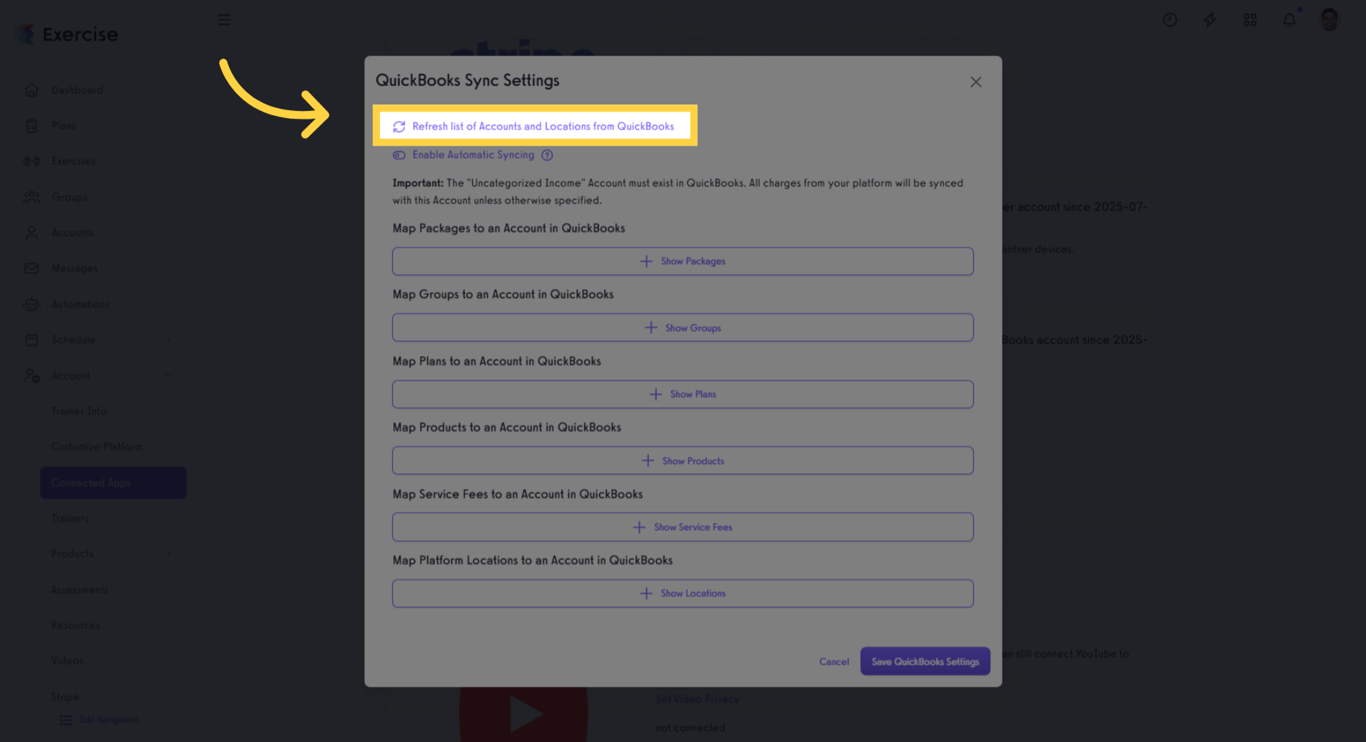Expand the Show Service Fees section
This screenshot has height=742, width=1366.
point(683,527)
